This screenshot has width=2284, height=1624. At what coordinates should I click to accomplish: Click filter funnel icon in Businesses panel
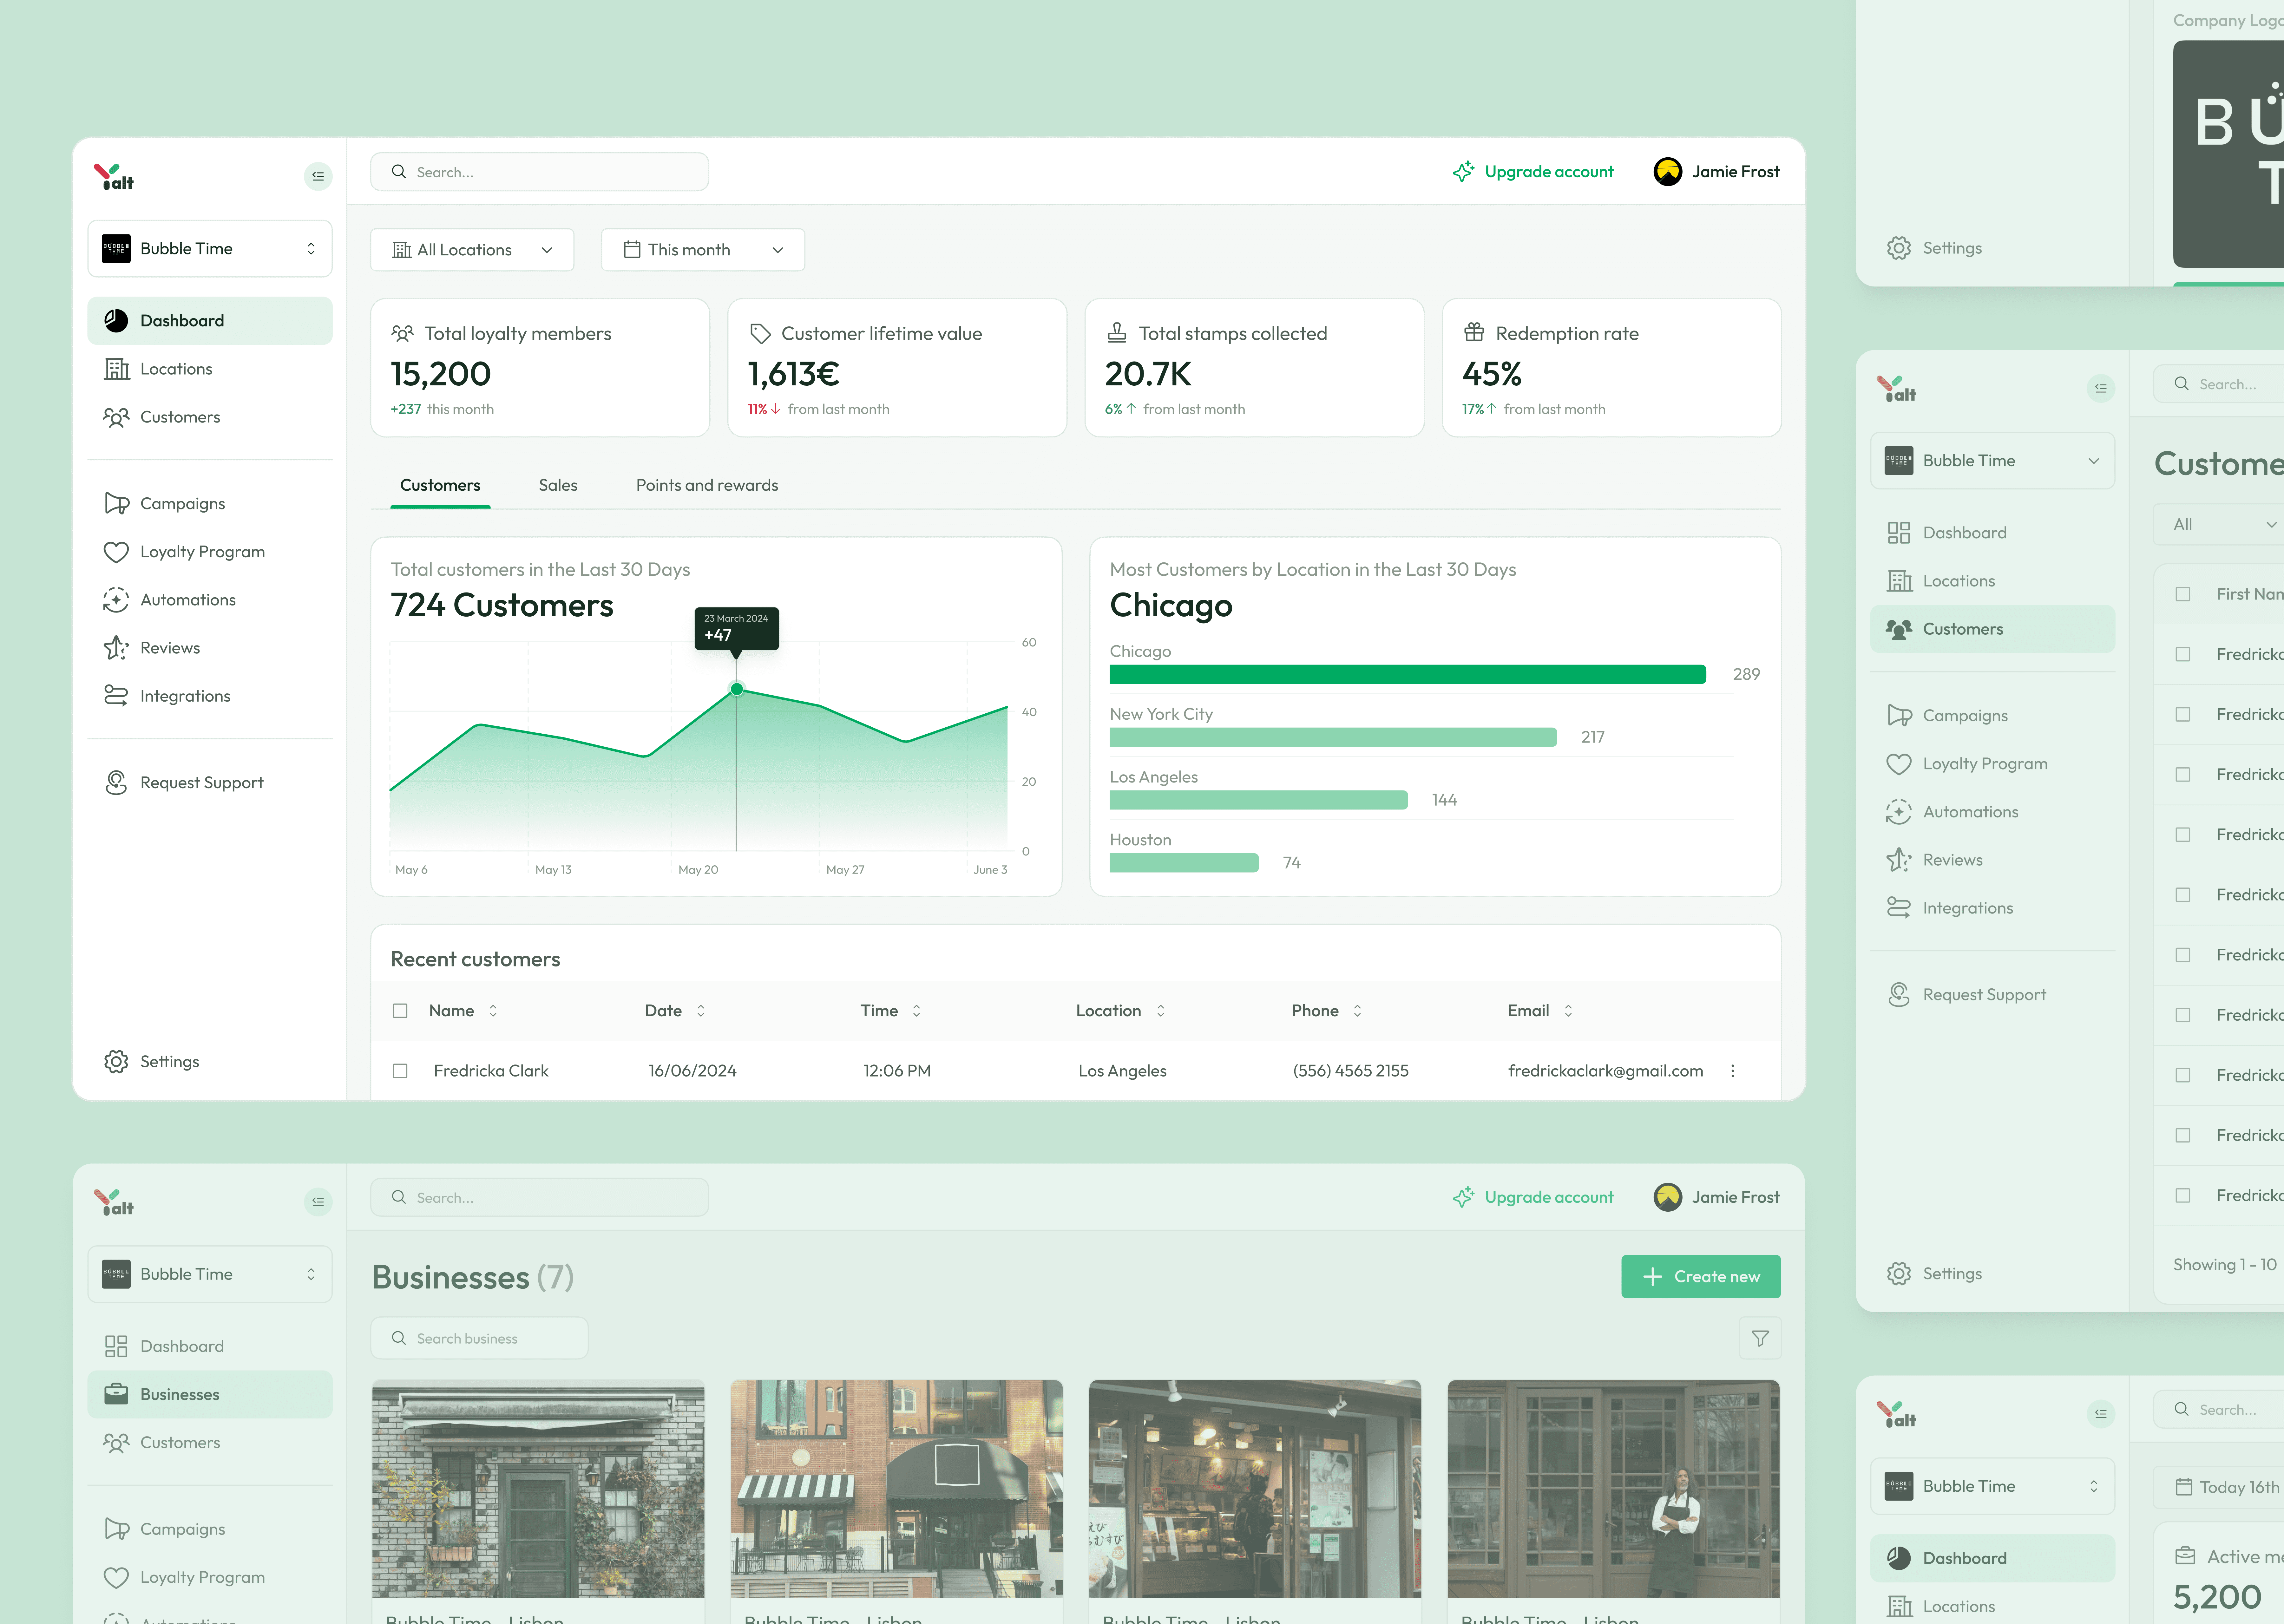1760,1338
